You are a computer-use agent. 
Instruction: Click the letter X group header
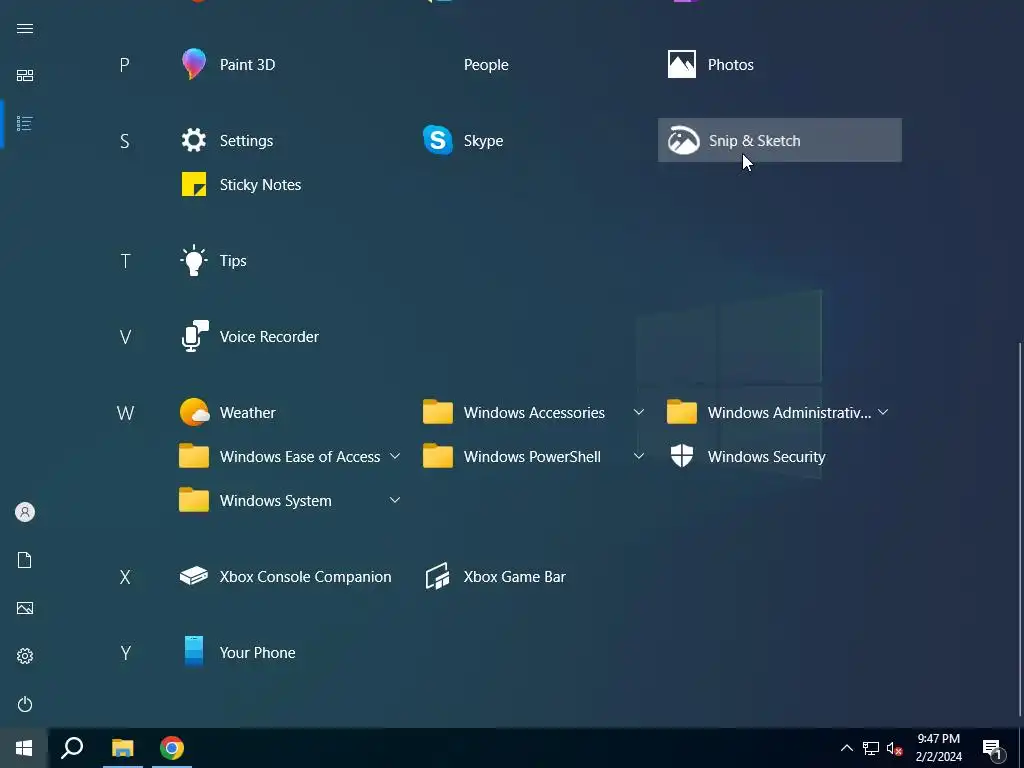click(125, 577)
